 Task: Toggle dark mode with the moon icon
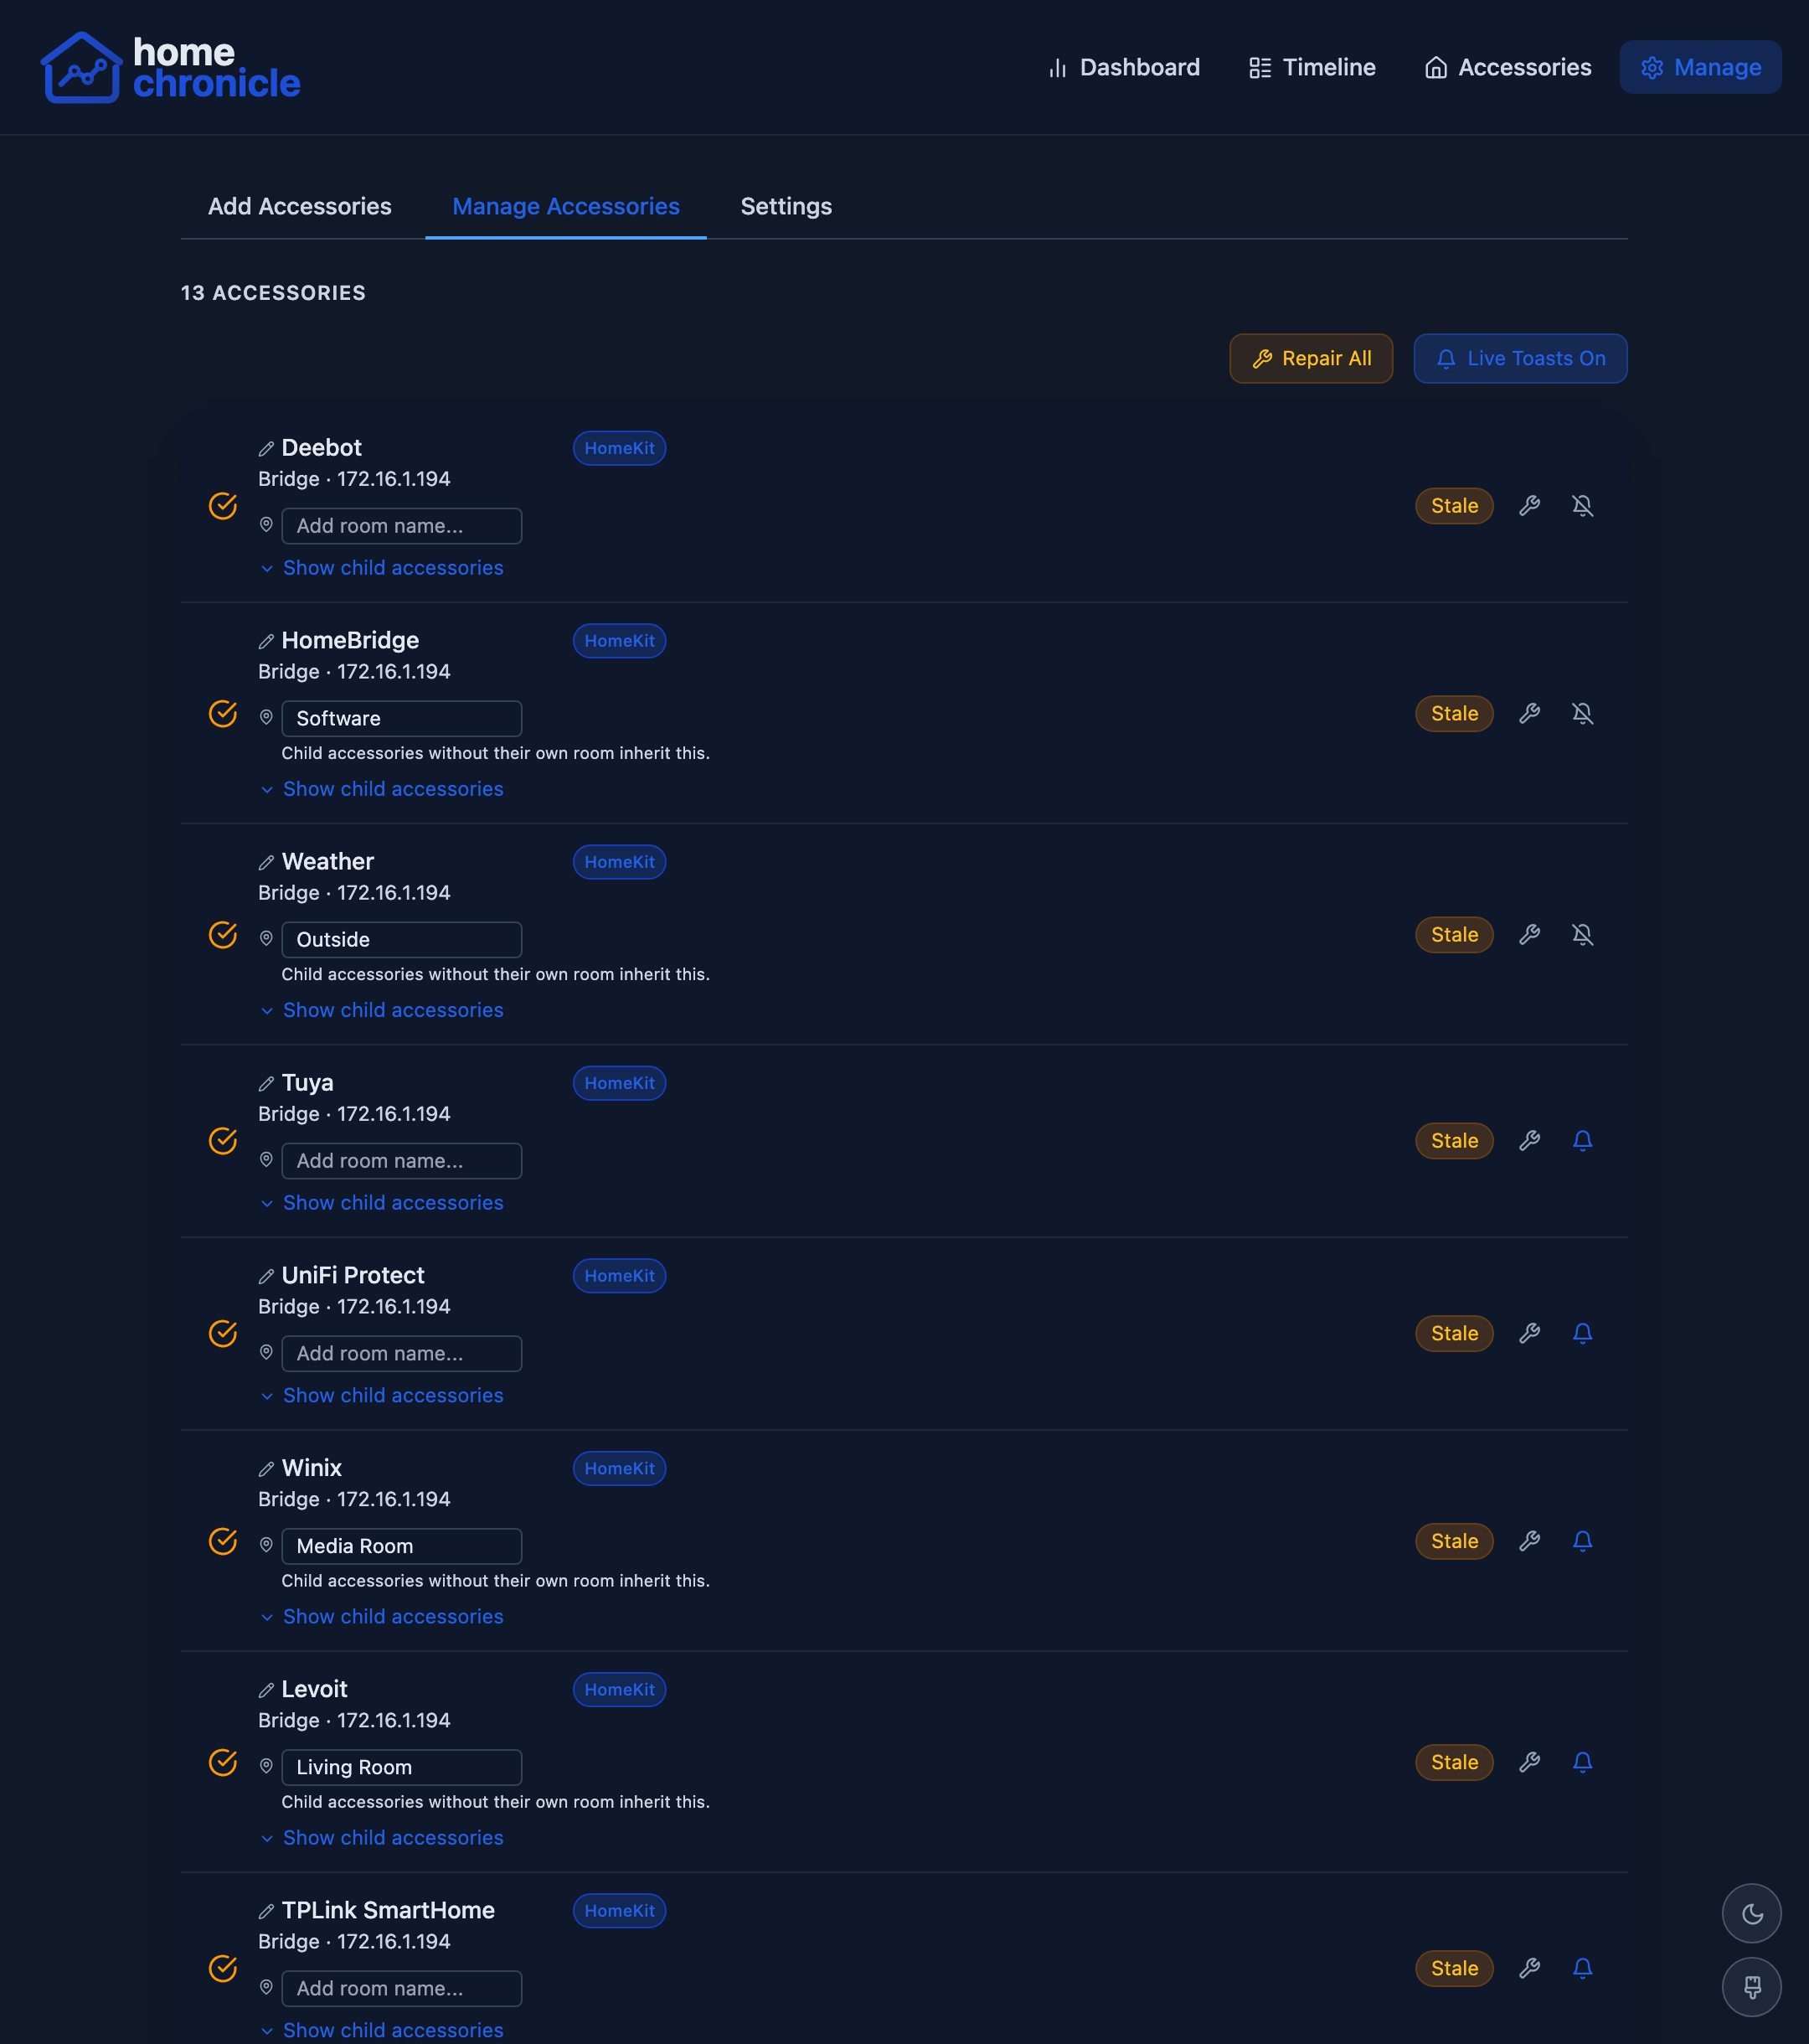pyautogui.click(x=1751, y=1913)
